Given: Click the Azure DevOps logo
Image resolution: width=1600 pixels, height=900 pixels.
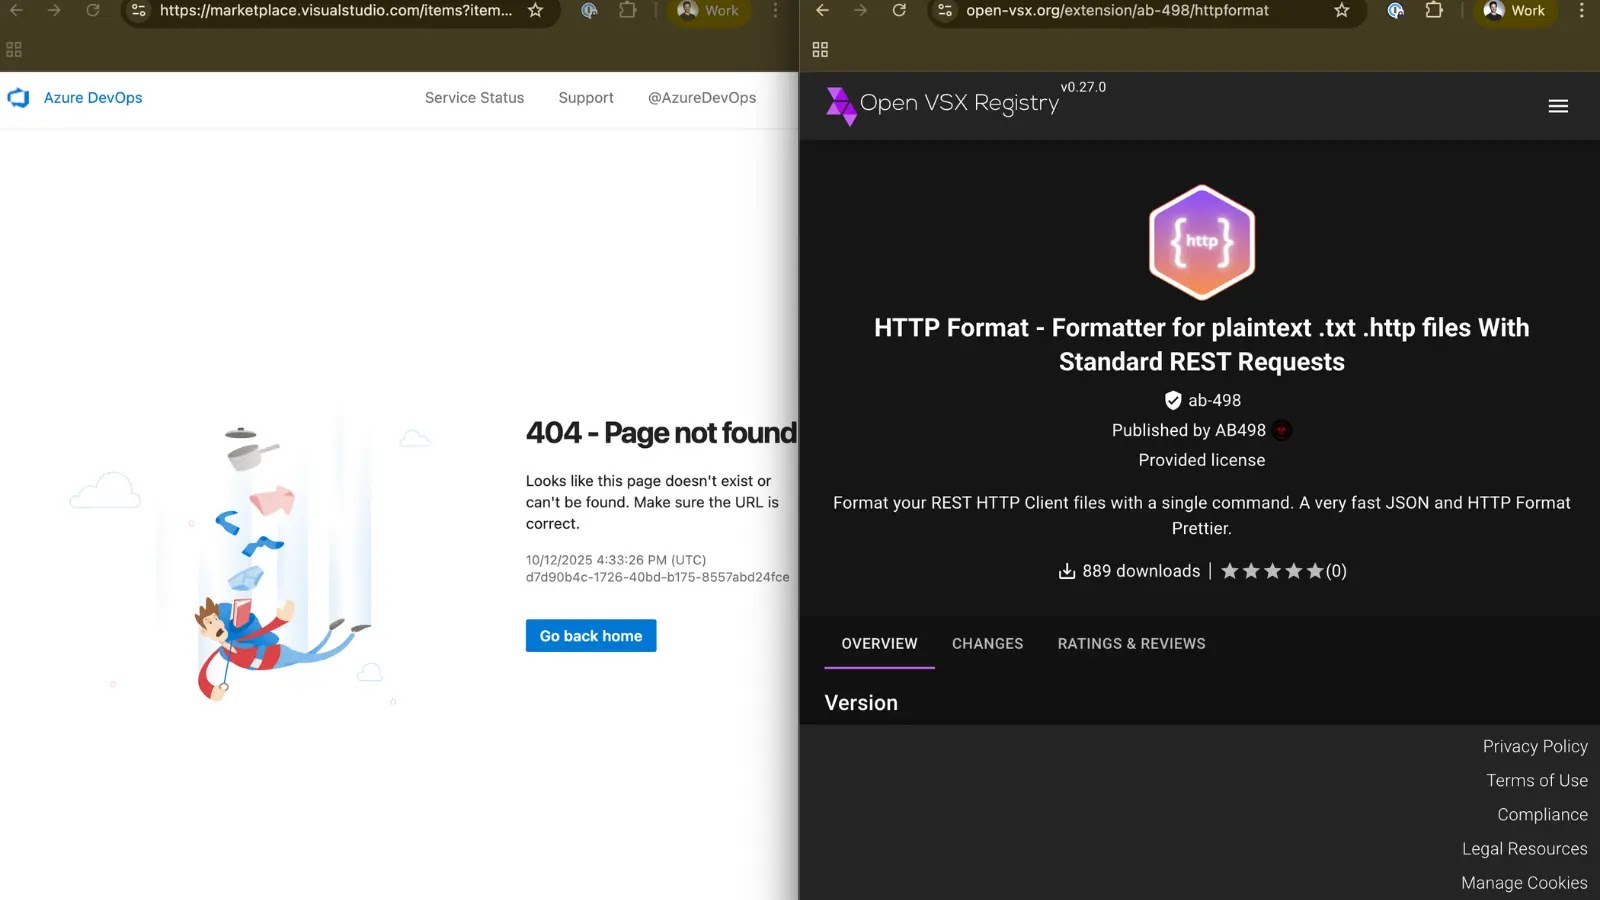Looking at the screenshot, I should pyautogui.click(x=19, y=97).
